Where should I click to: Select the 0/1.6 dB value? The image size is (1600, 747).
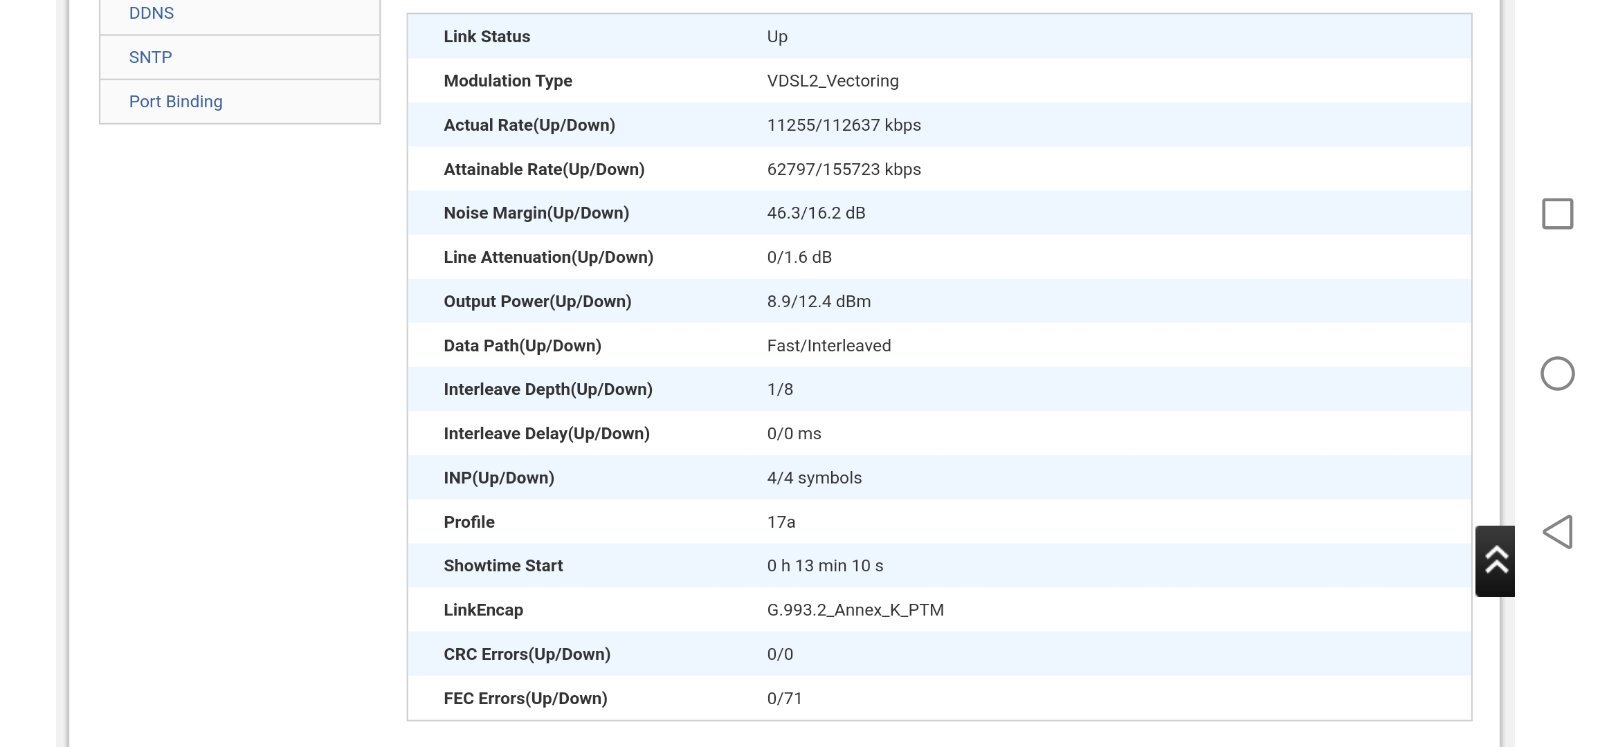(799, 257)
